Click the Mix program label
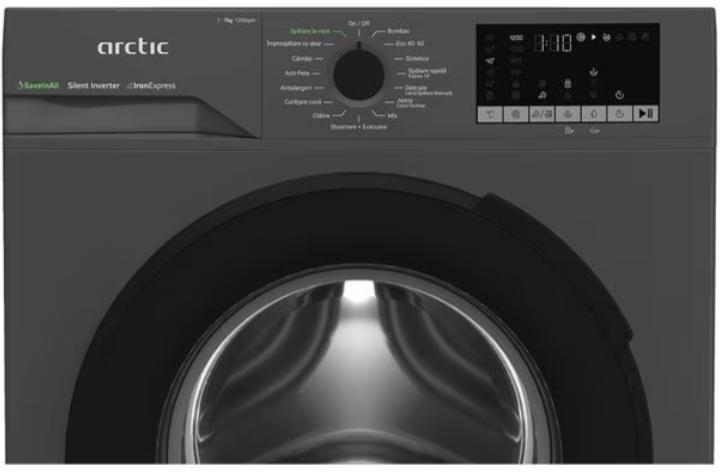The image size is (720, 472). 392,116
